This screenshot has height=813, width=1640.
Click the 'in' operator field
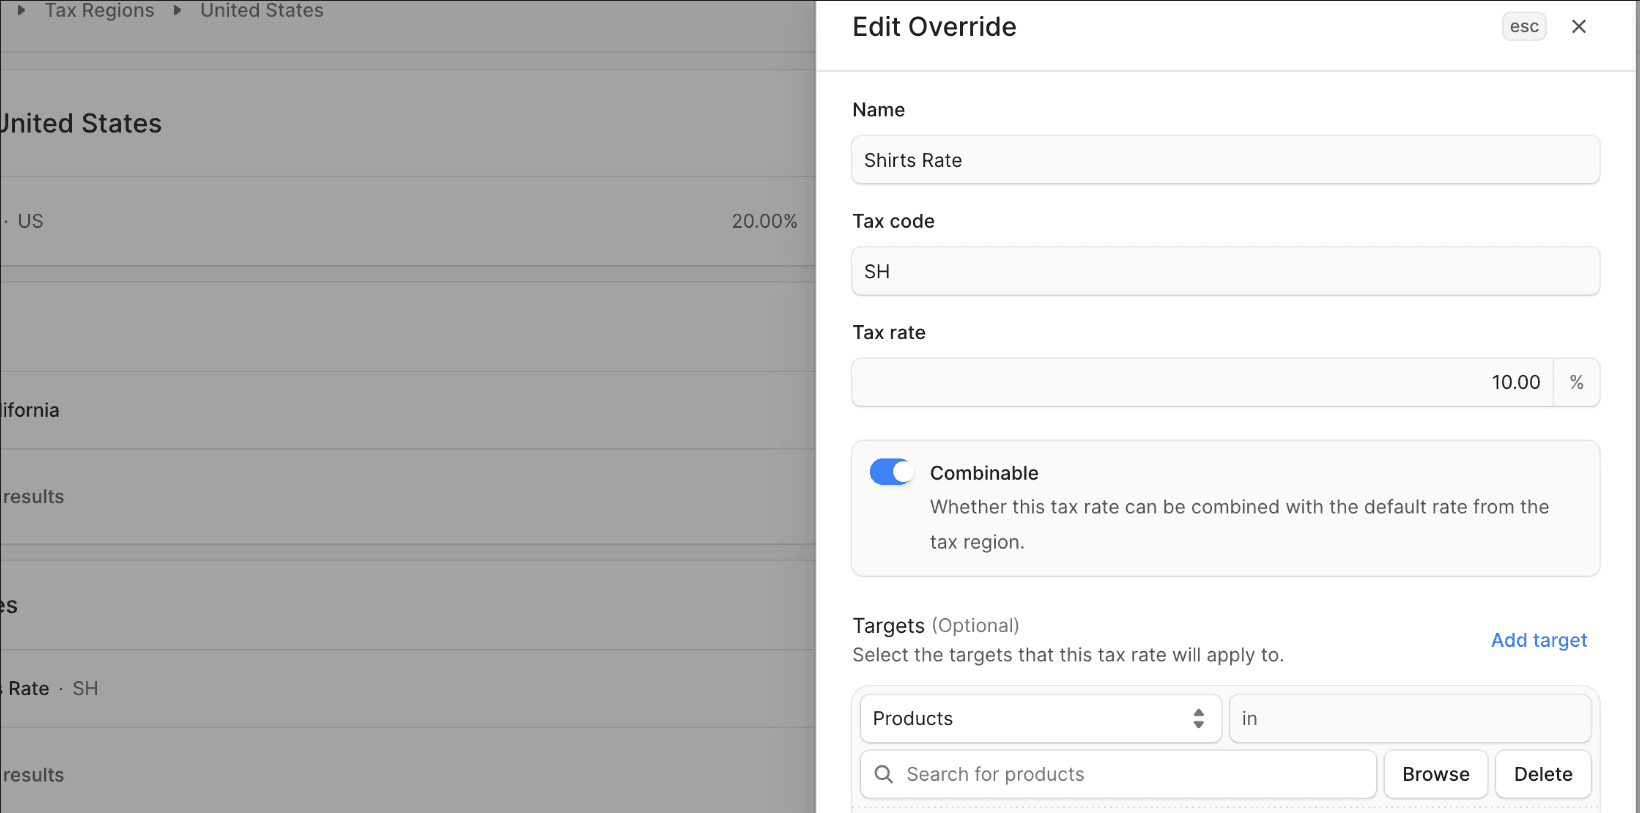coord(1410,719)
